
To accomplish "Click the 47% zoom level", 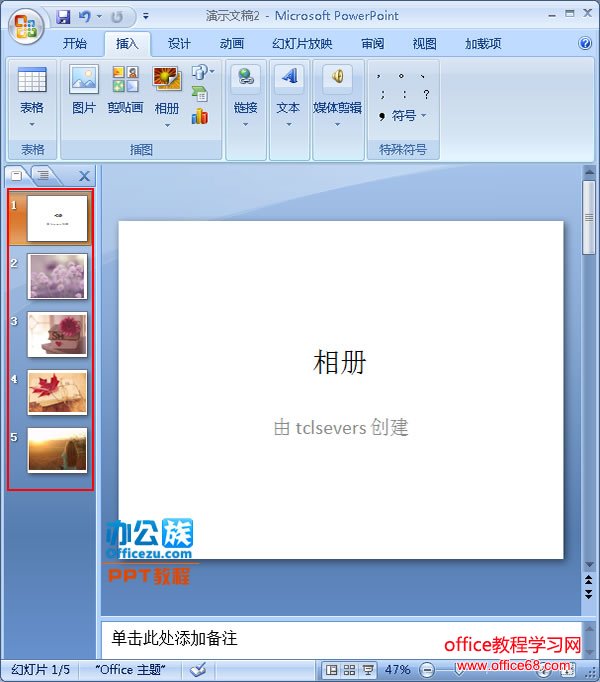I will (397, 670).
